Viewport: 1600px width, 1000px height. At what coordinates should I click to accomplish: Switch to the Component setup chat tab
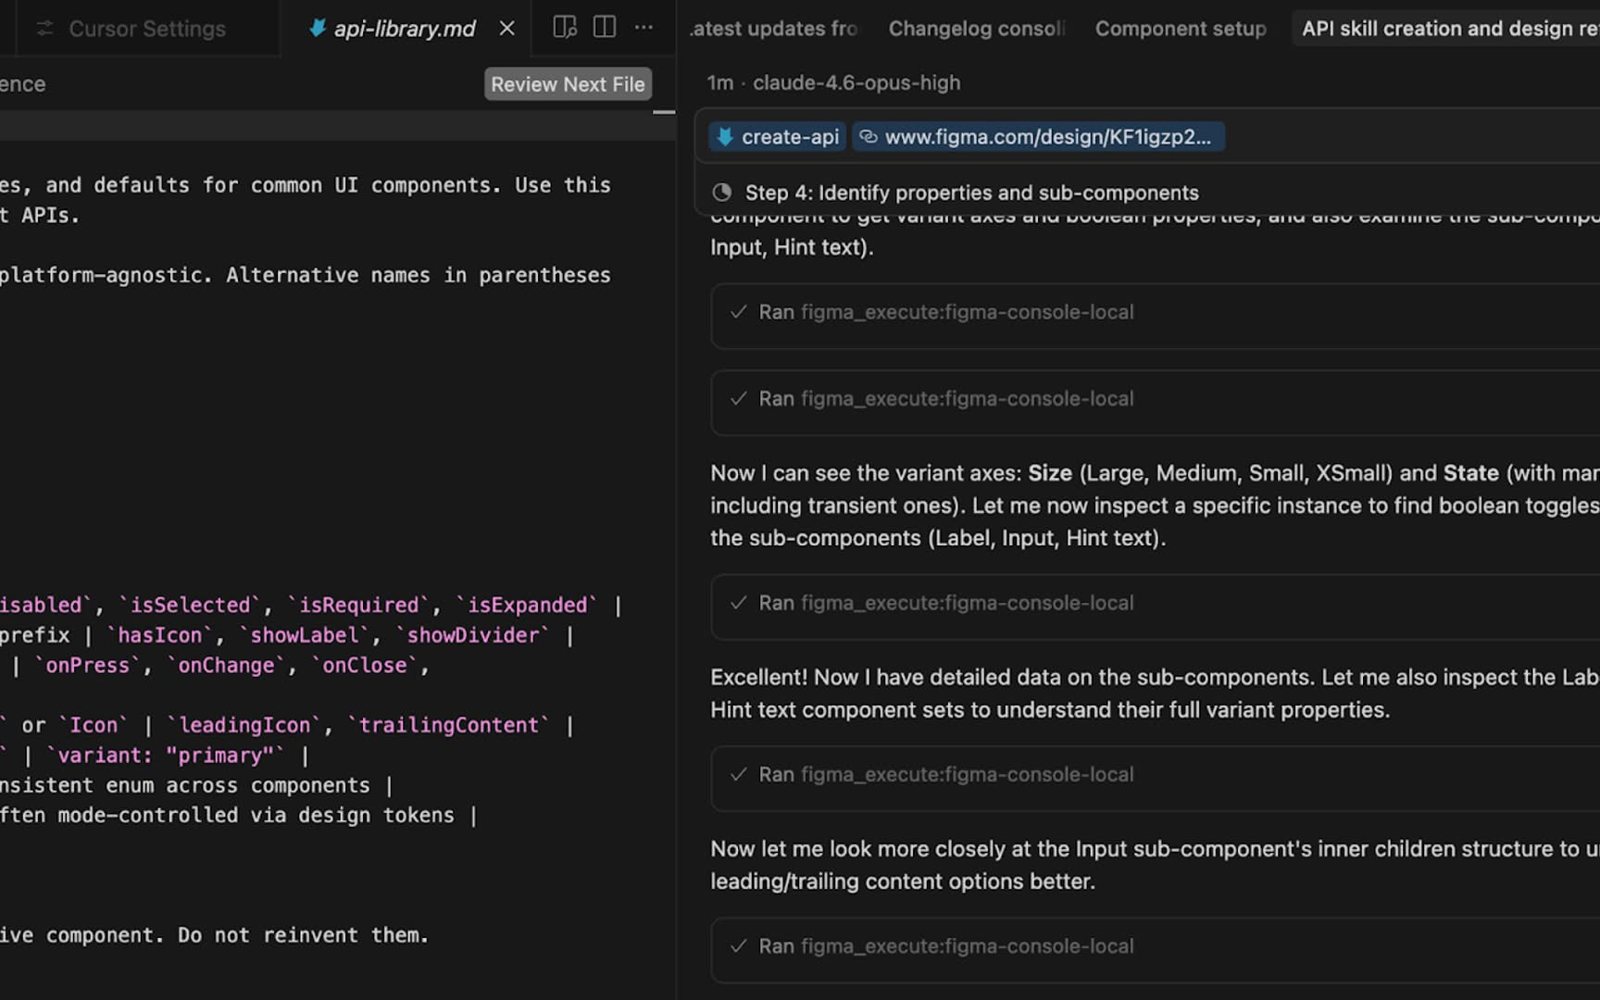click(1180, 29)
